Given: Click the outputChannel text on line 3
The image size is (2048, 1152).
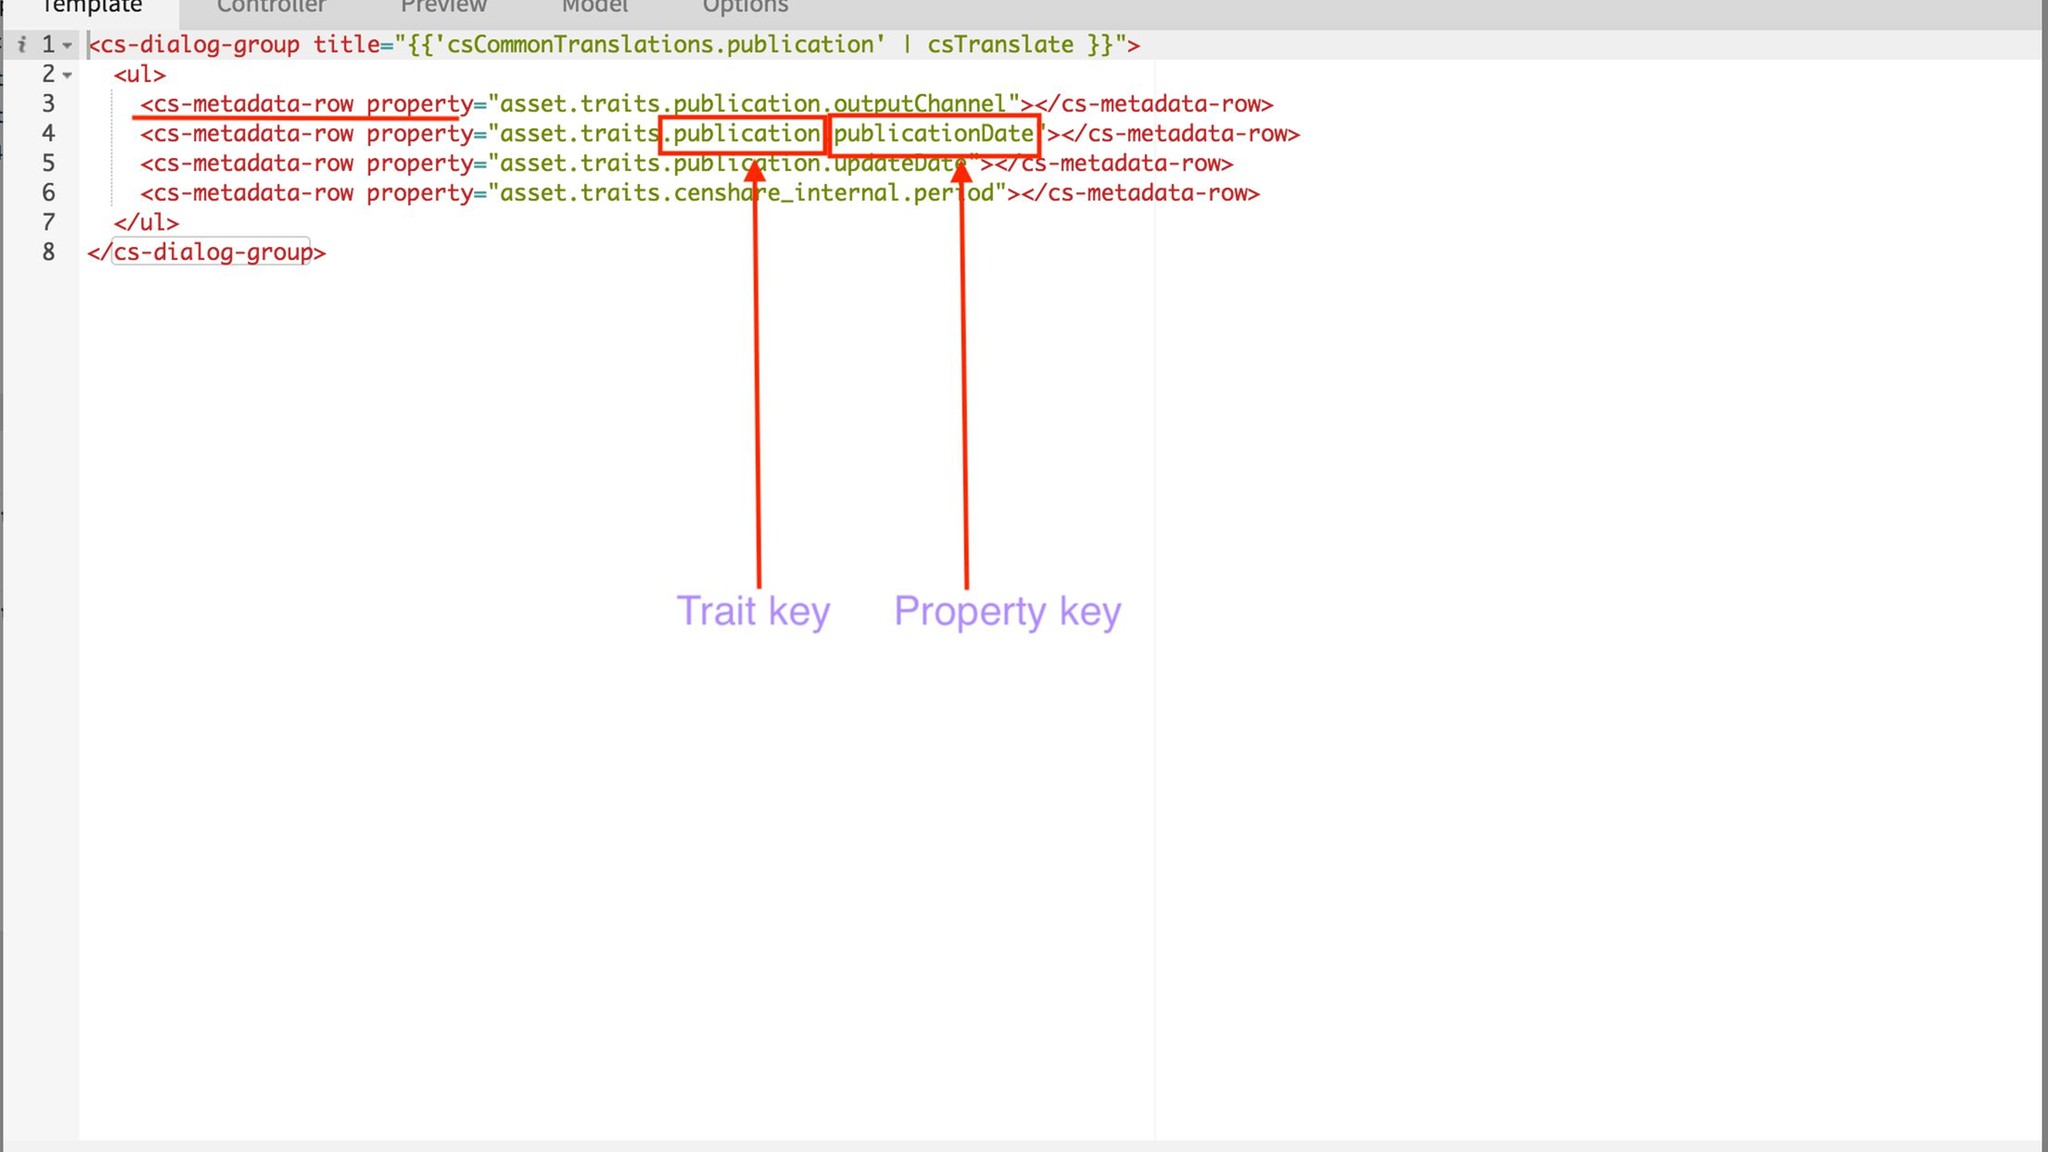Looking at the screenshot, I should pyautogui.click(x=919, y=104).
